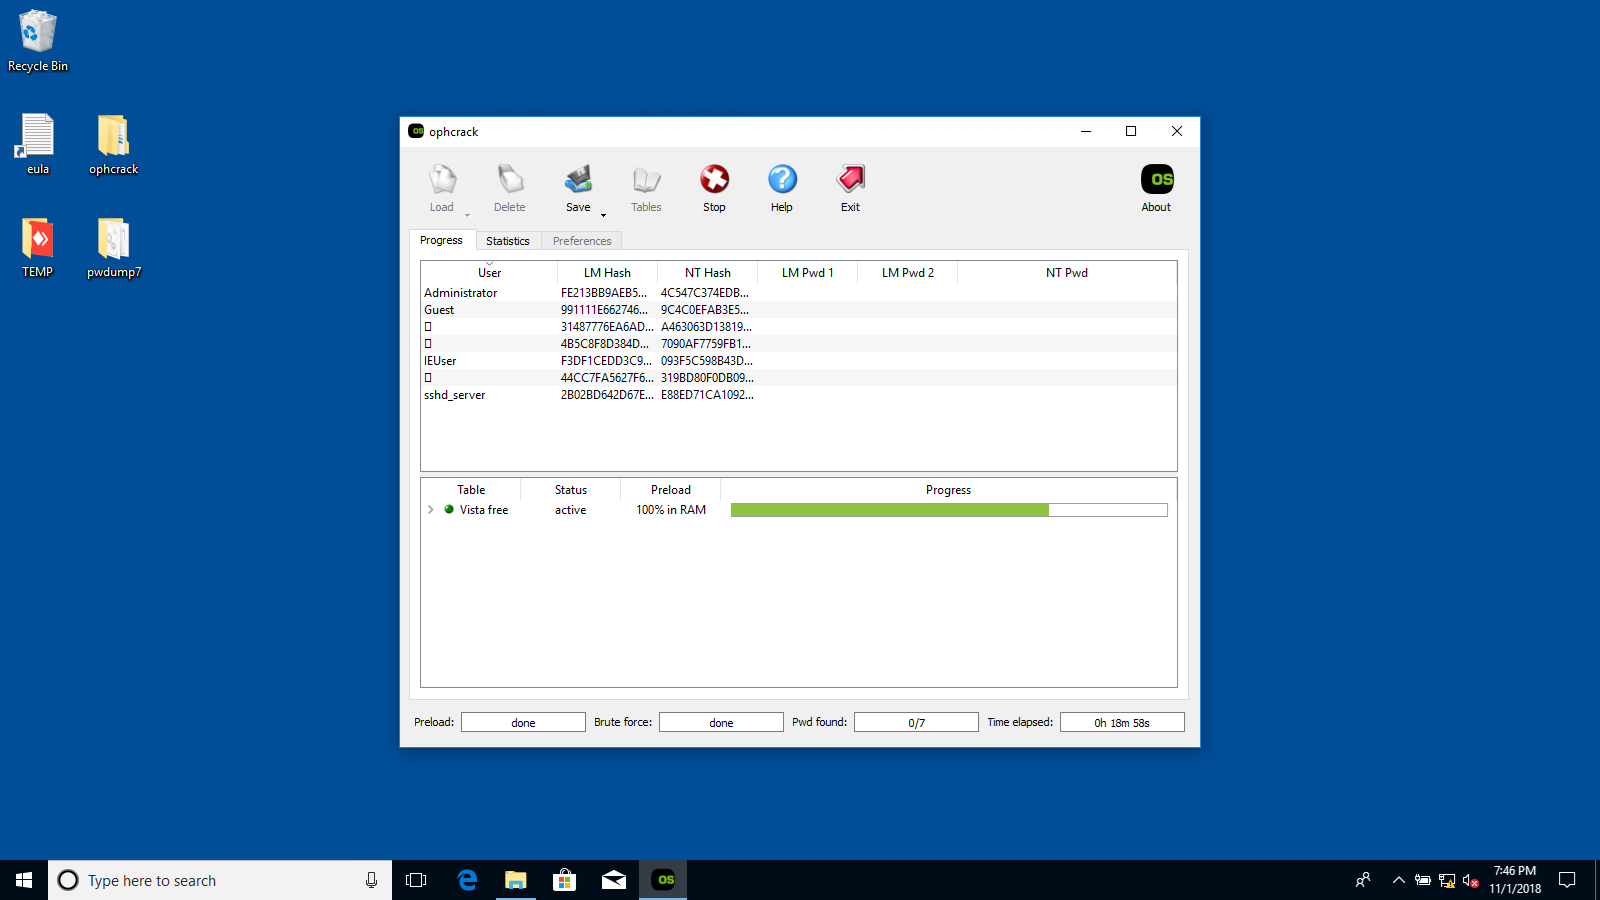The height and width of the screenshot is (900, 1600).
Task: Click the Load toolbar icon
Action: coord(442,180)
